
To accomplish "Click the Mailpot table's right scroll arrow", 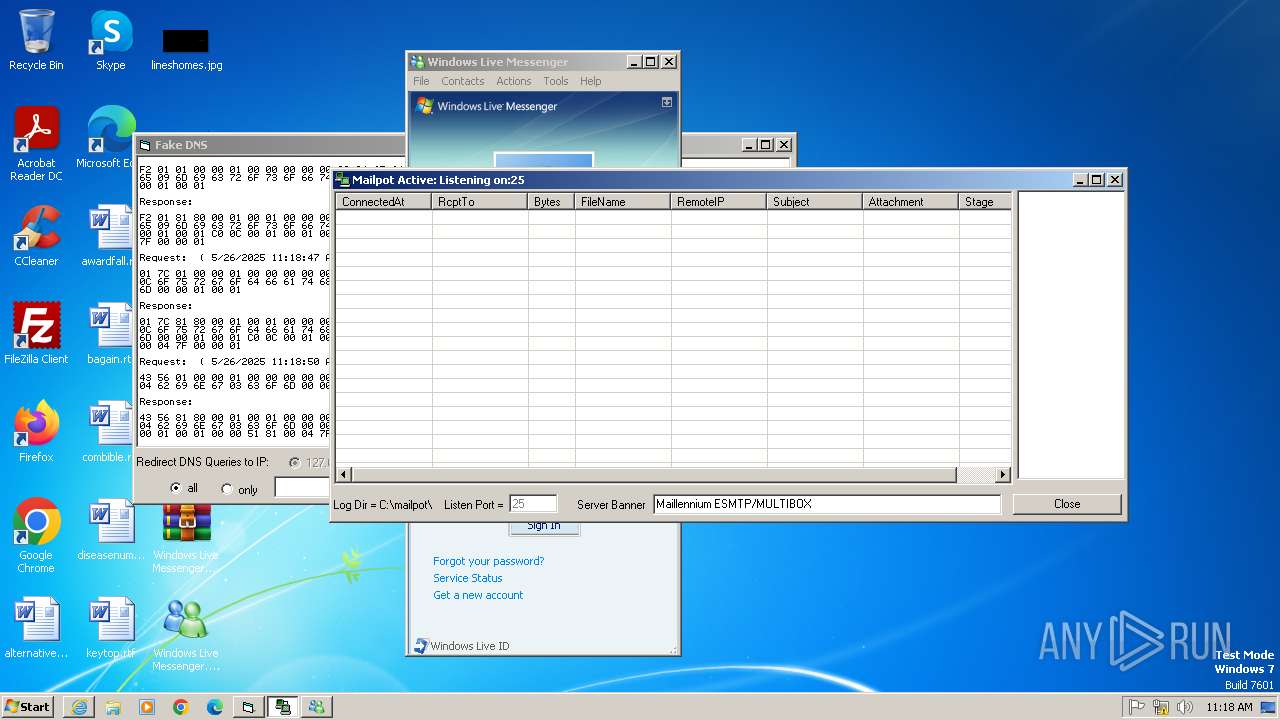I will coord(1003,475).
